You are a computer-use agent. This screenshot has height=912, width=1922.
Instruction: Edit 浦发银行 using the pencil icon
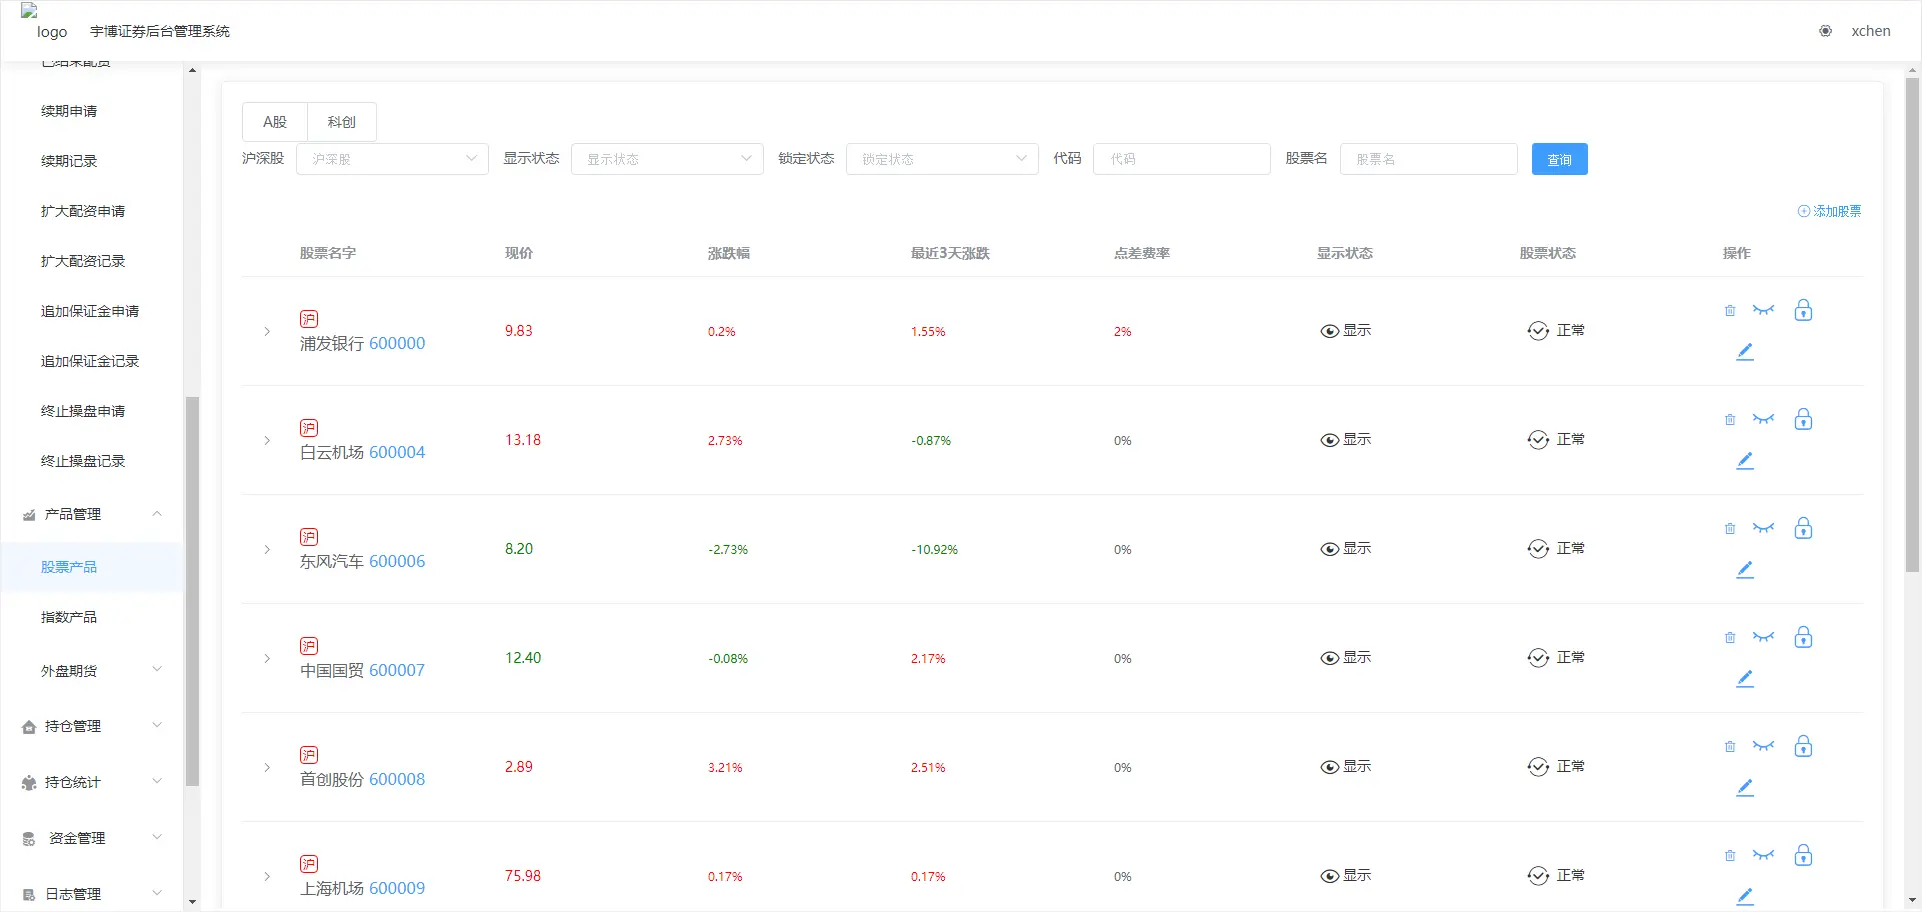[x=1745, y=352]
